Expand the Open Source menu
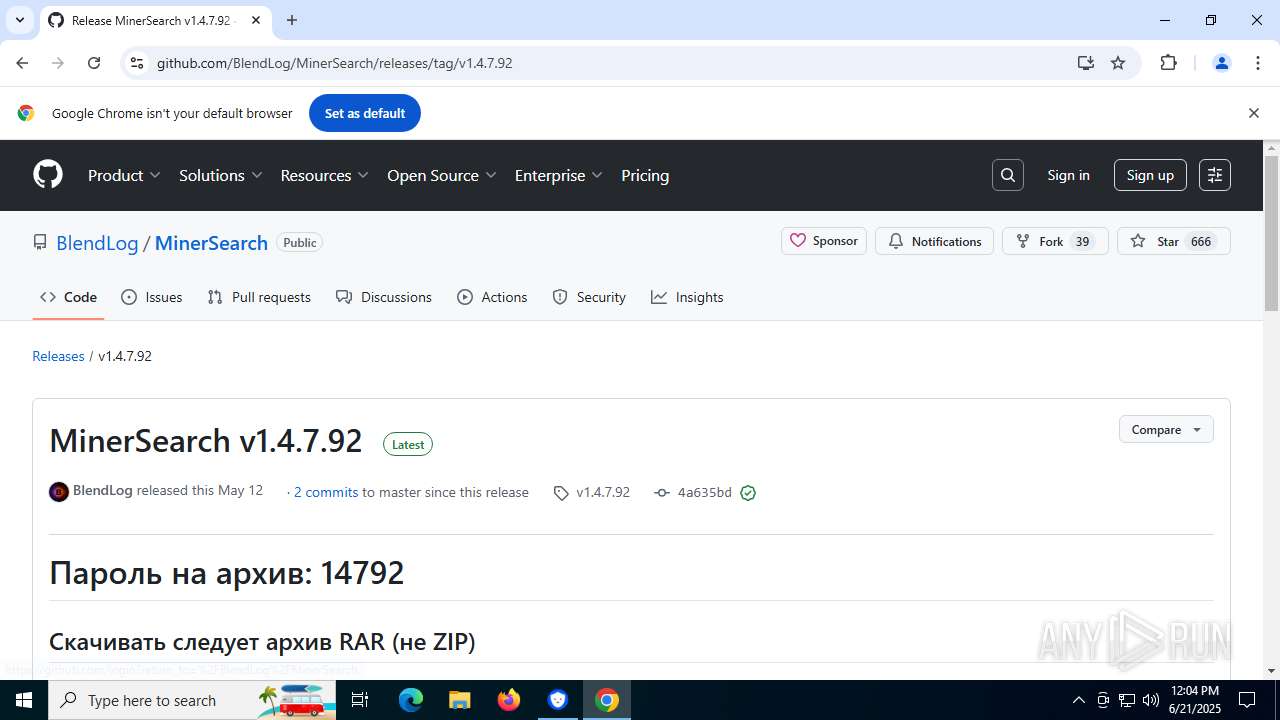Viewport: 1280px width, 720px height. [x=442, y=175]
